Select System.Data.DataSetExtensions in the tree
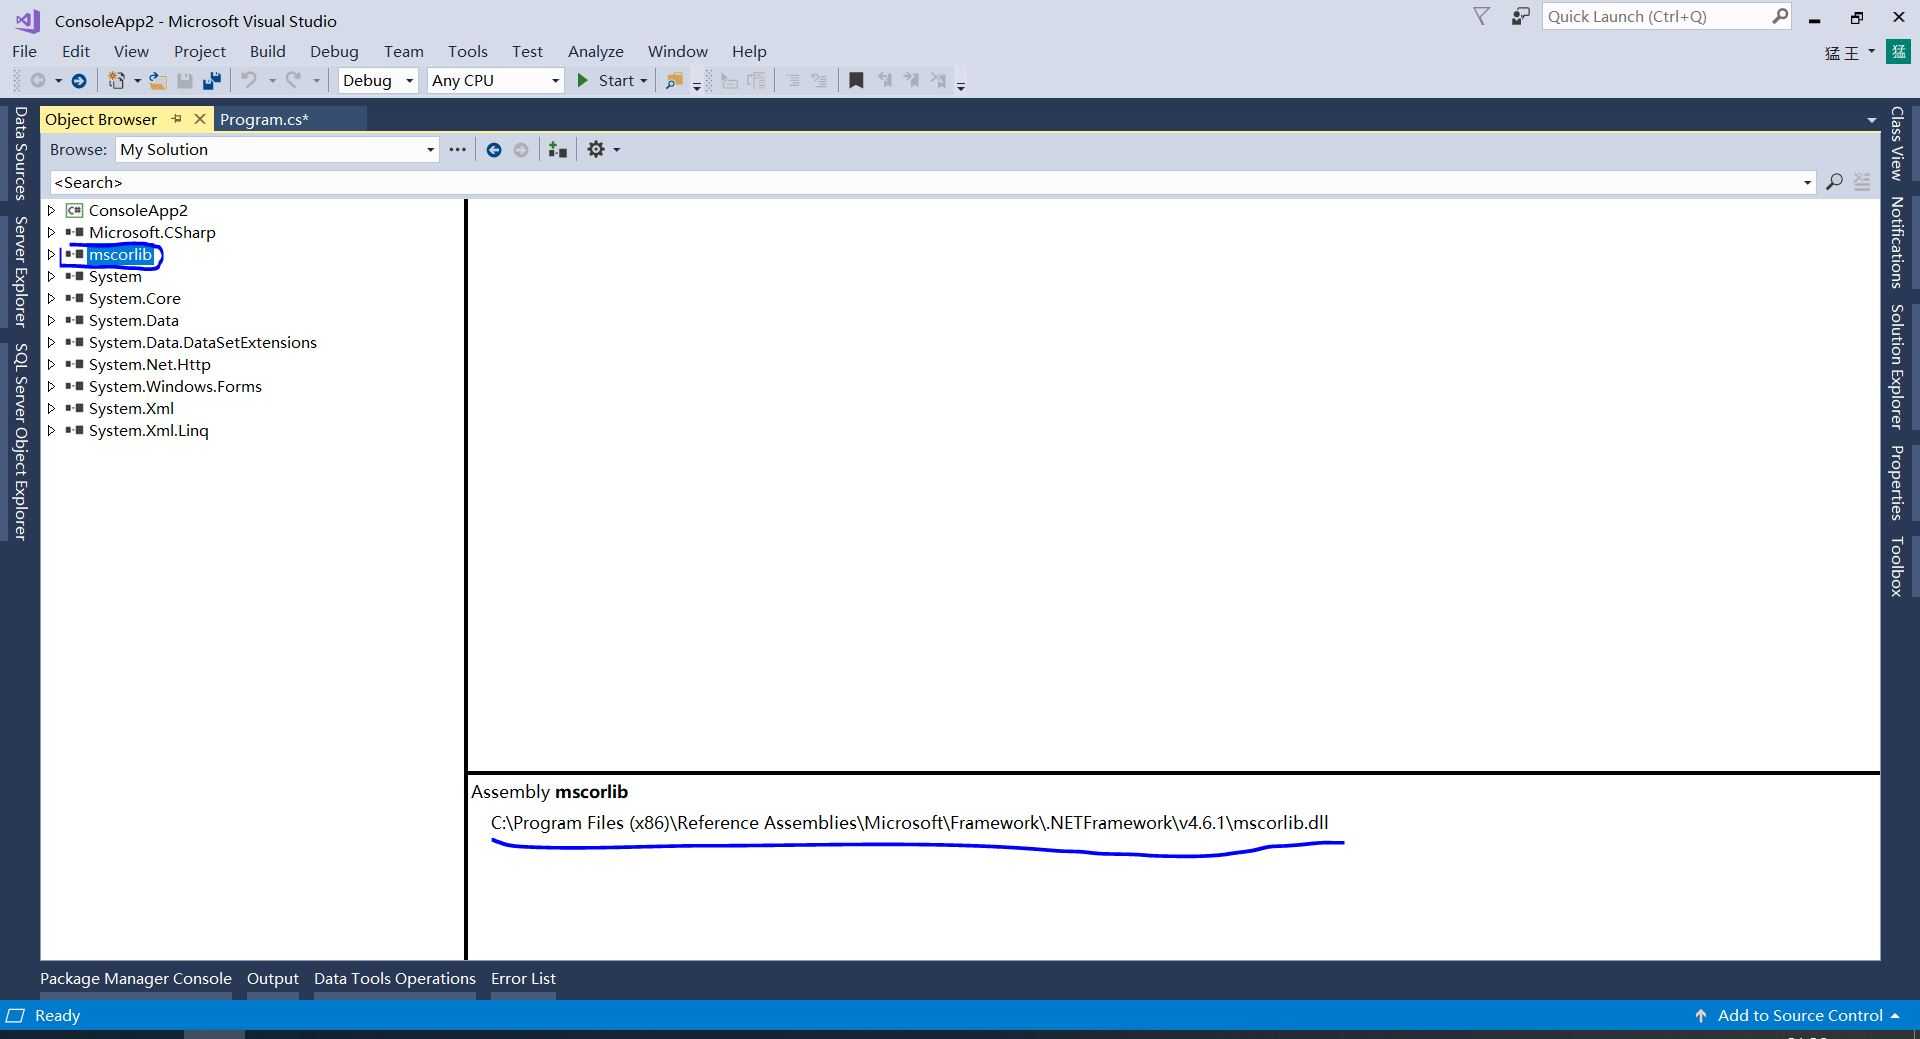 pyautogui.click(x=202, y=342)
